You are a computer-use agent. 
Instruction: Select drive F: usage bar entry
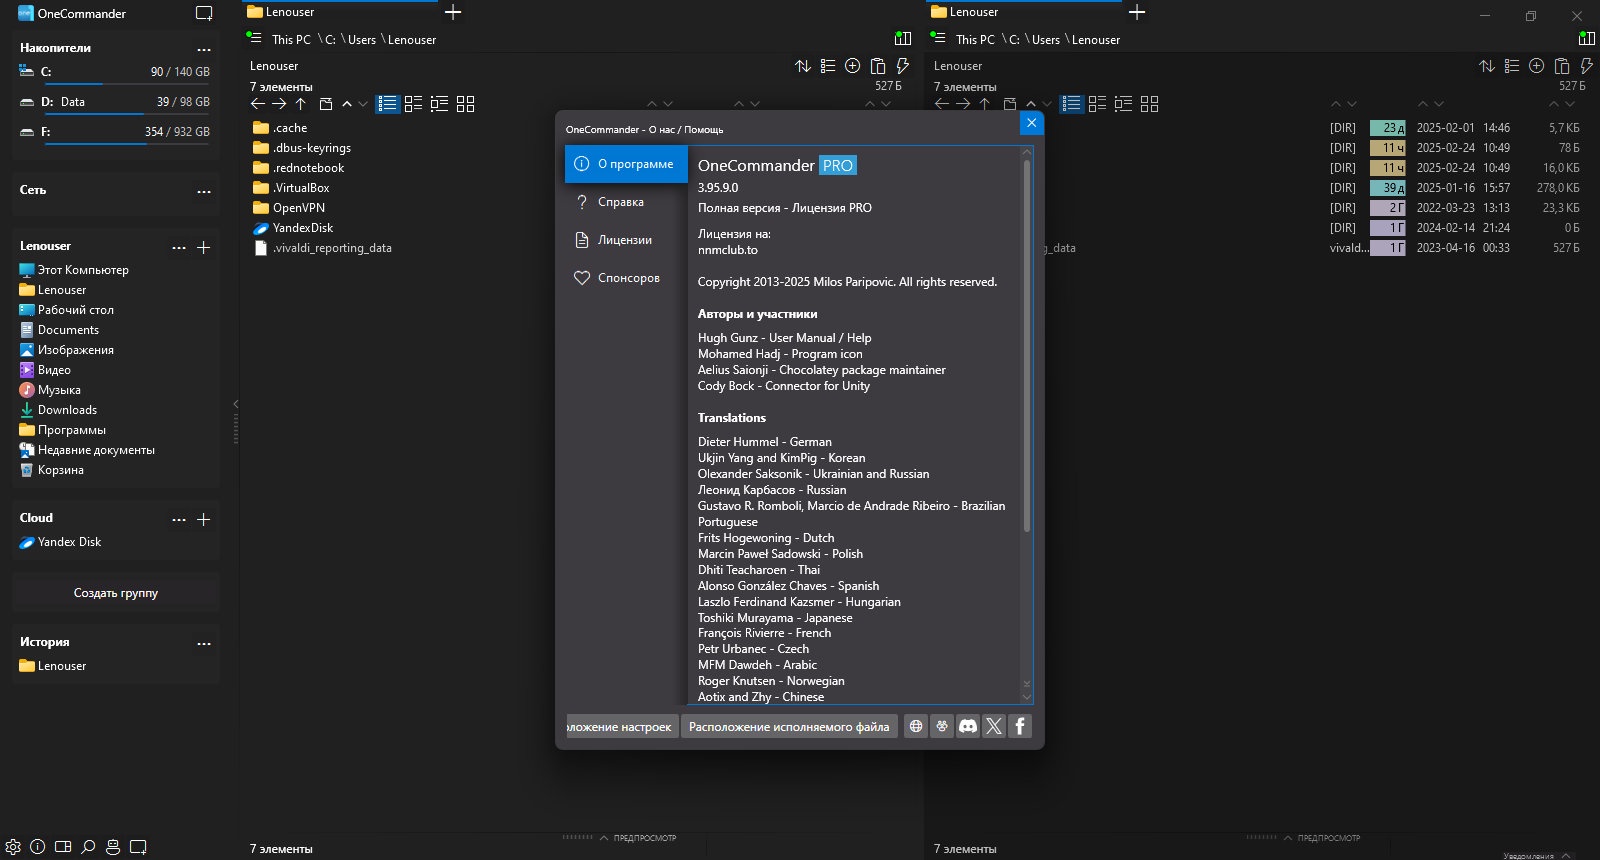115,133
